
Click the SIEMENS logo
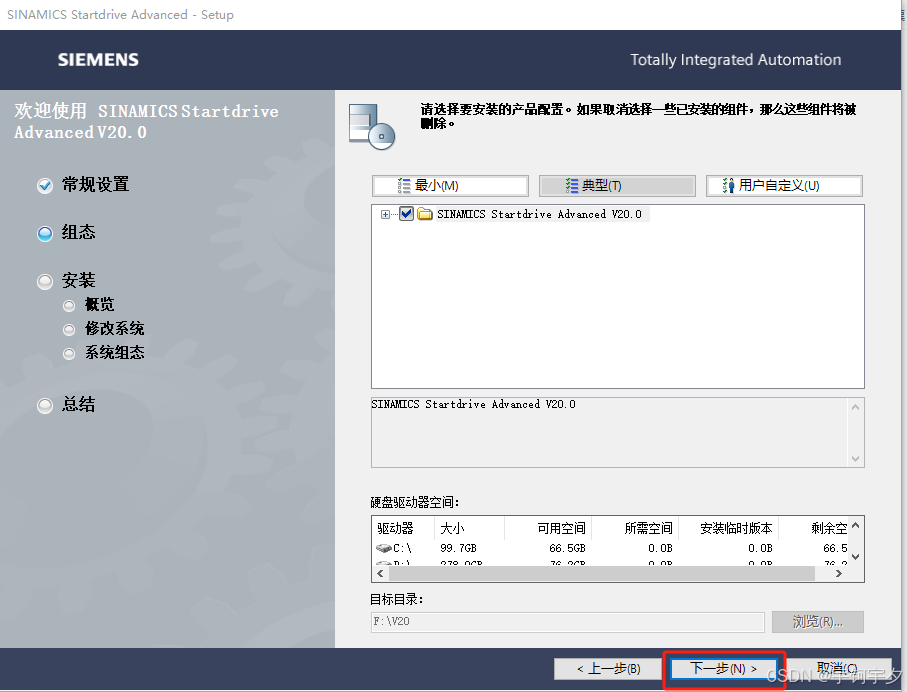coord(98,60)
